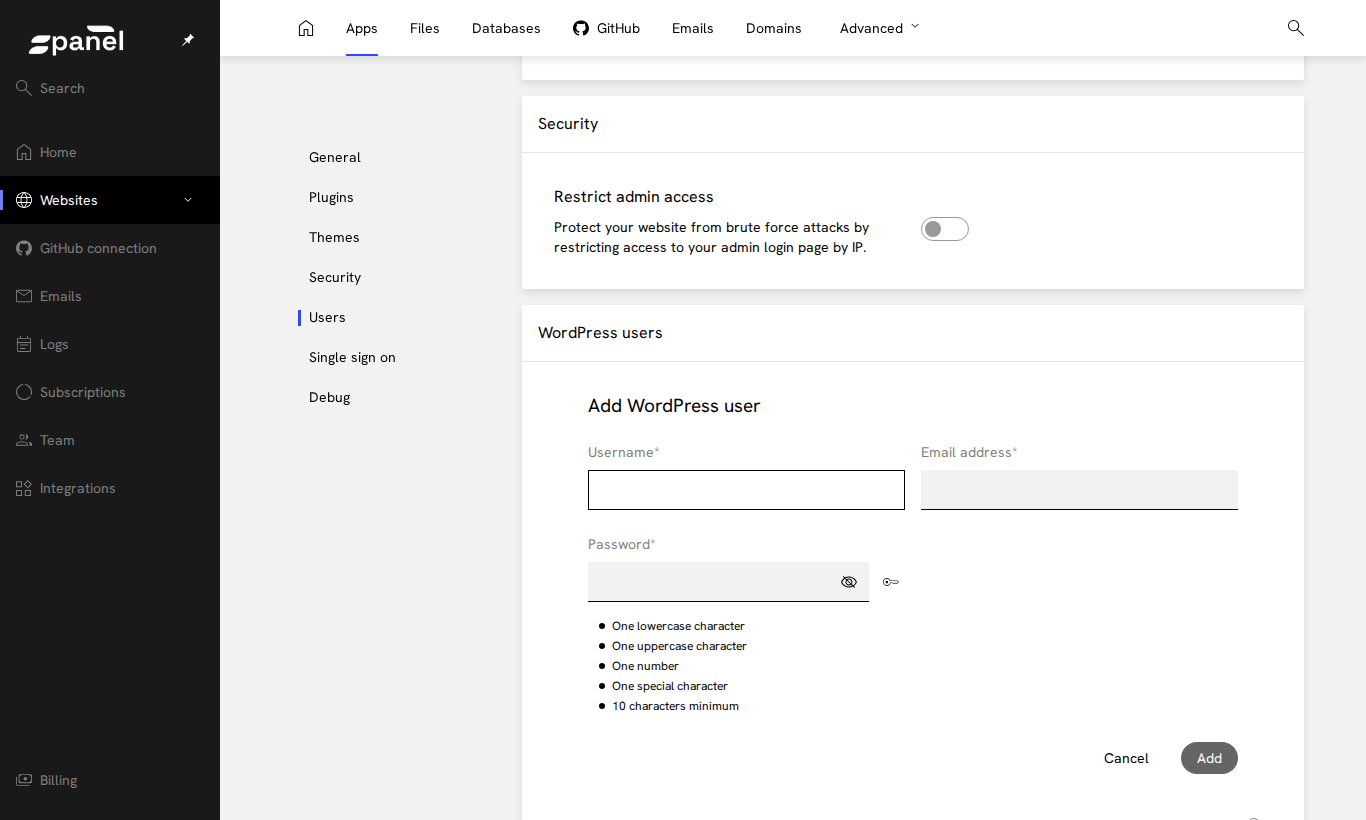Screen dimensions: 1366x820
Task: Jump to Plugins section
Action: [x=331, y=197]
